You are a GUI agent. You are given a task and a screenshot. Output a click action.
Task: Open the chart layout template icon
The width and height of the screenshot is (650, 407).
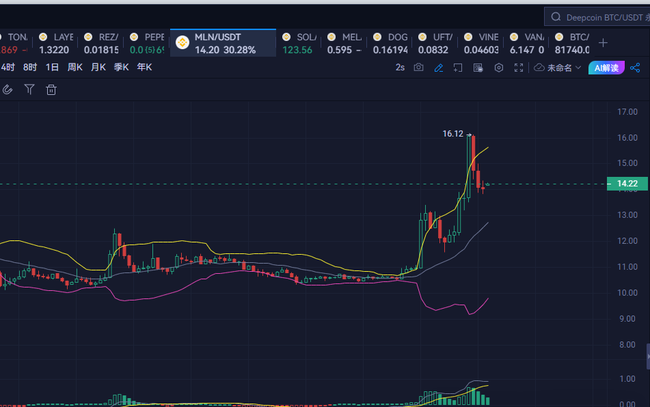pyautogui.click(x=478, y=68)
